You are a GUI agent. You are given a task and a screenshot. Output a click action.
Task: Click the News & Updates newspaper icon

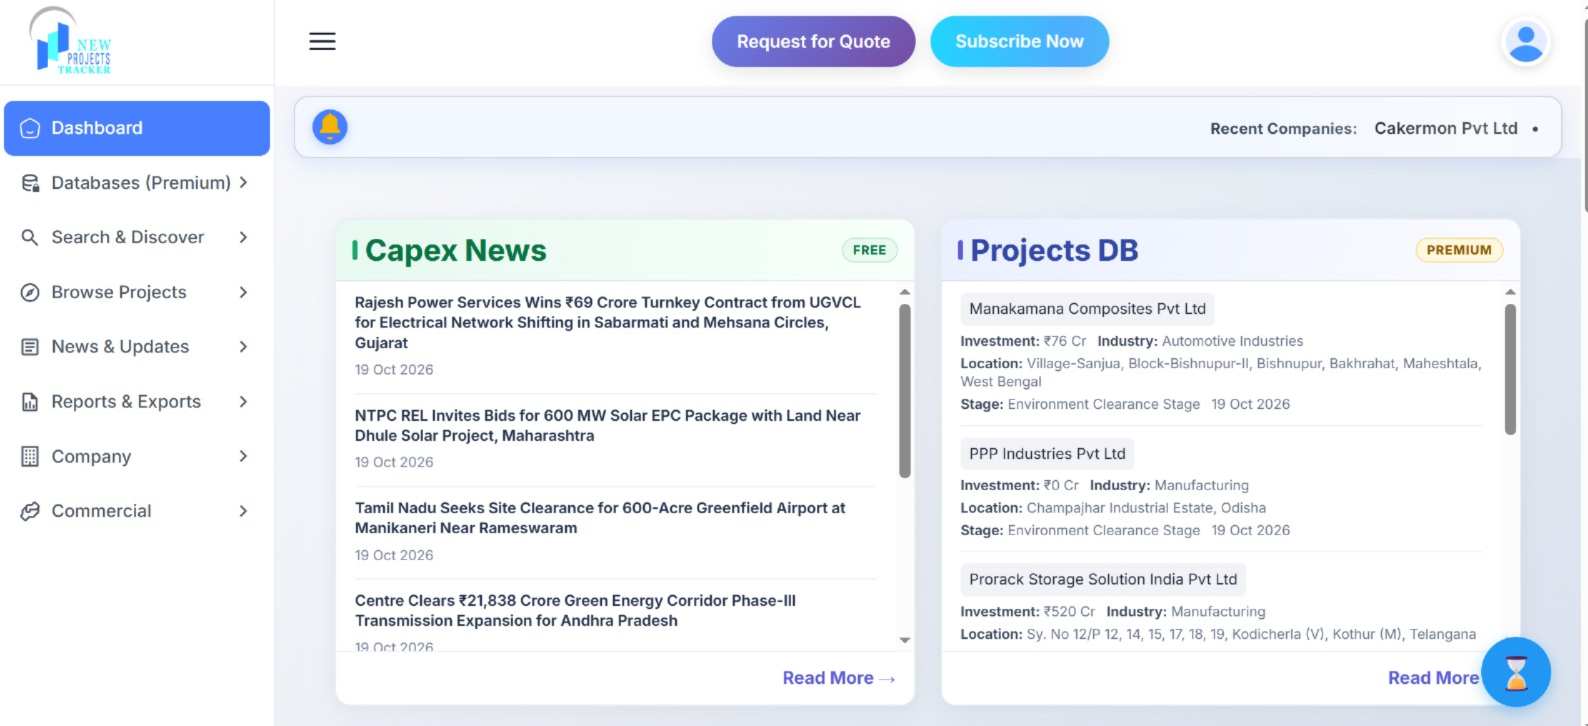[30, 347]
